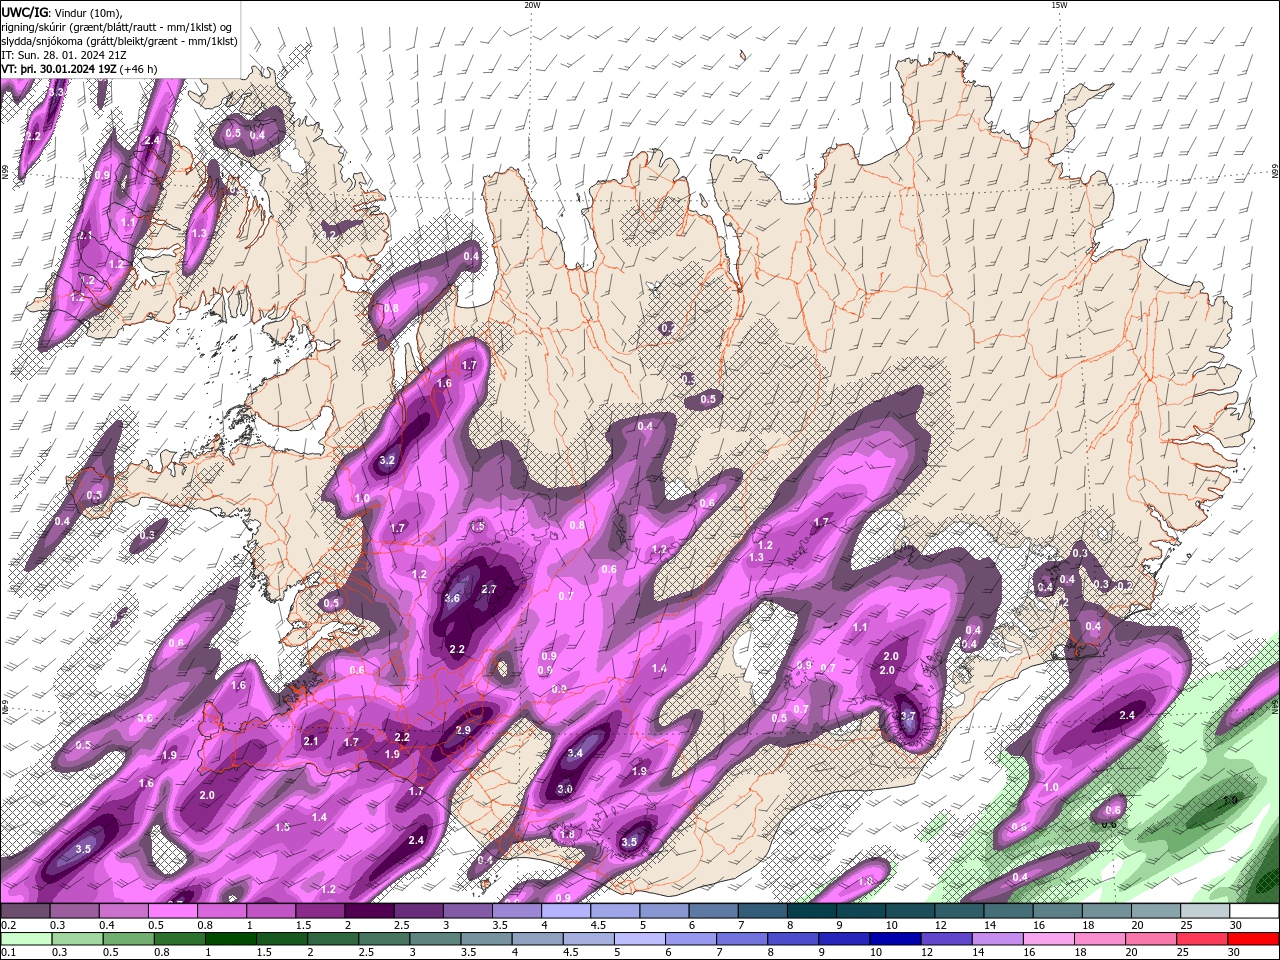The height and width of the screenshot is (960, 1280).
Task: Click the '3.2' precipitation value on the map
Action: [388, 461]
